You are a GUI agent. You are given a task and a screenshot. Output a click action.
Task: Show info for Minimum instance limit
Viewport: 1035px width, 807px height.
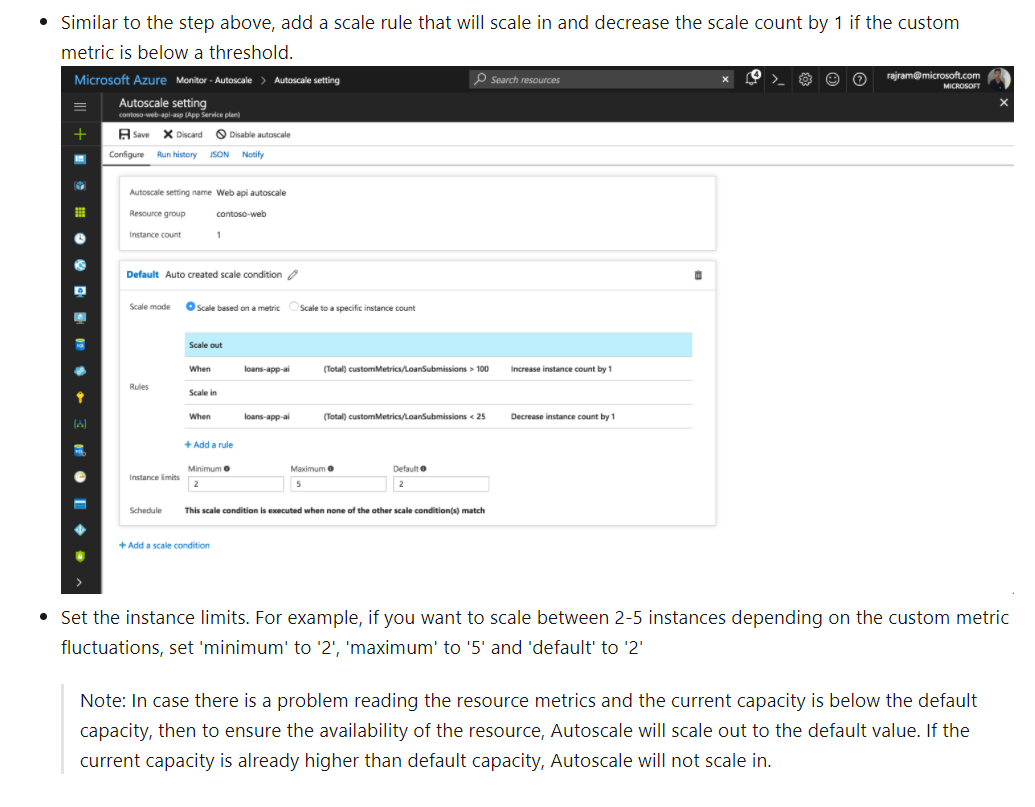[226, 468]
